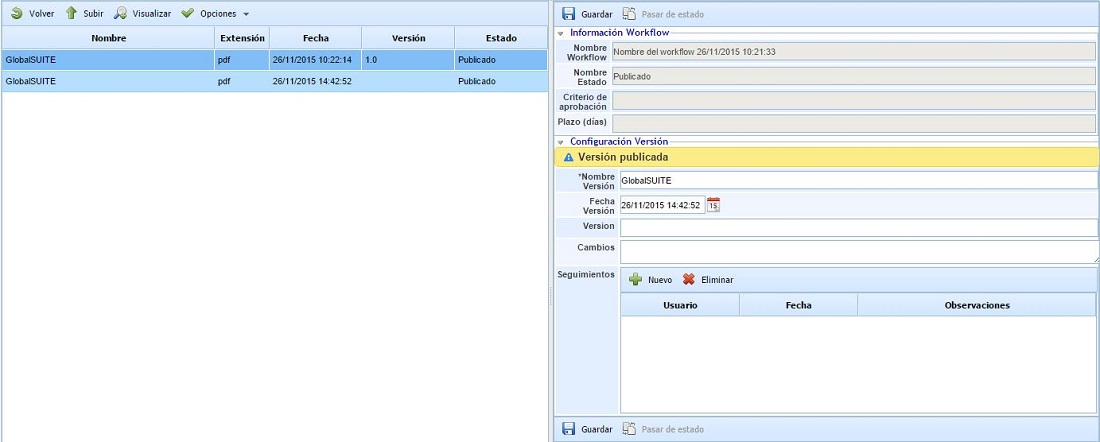Collapse the Información Workflow section

562,33
